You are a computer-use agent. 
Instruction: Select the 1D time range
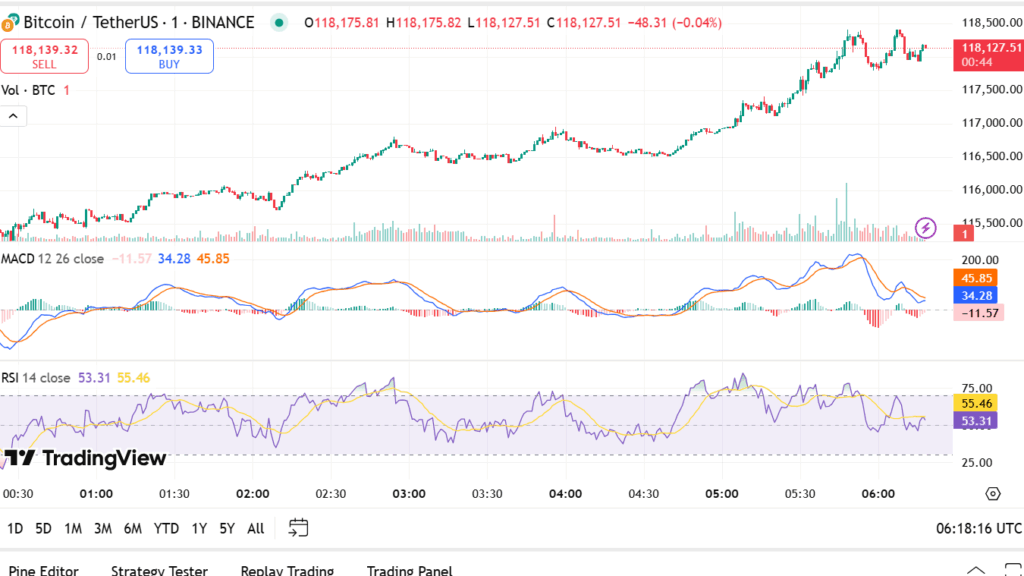tap(15, 528)
